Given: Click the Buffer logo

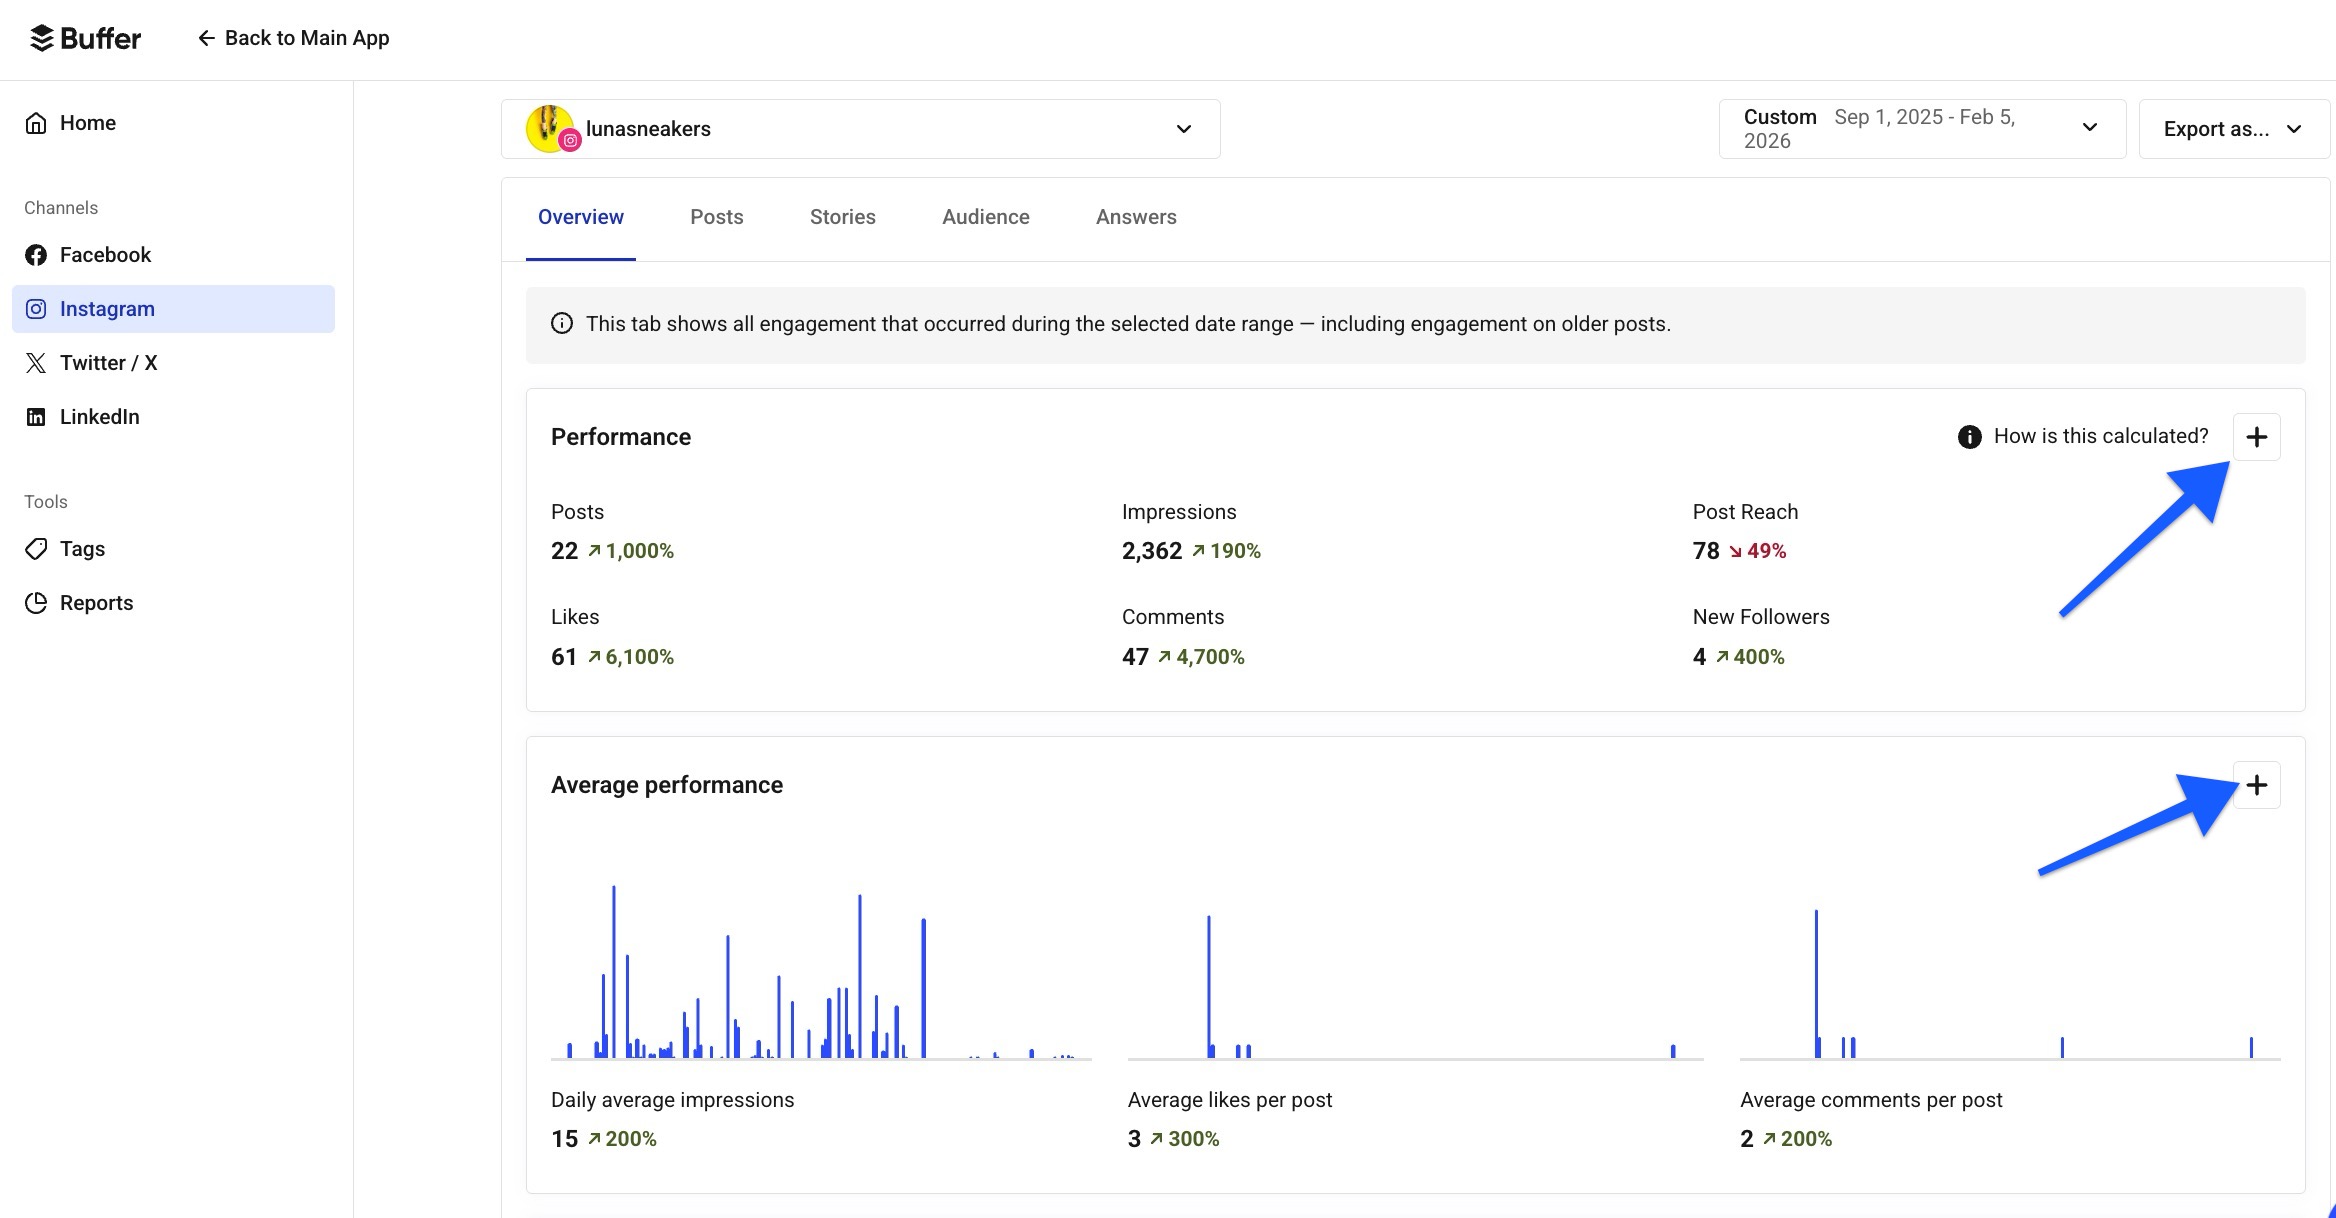Looking at the screenshot, I should [84, 38].
